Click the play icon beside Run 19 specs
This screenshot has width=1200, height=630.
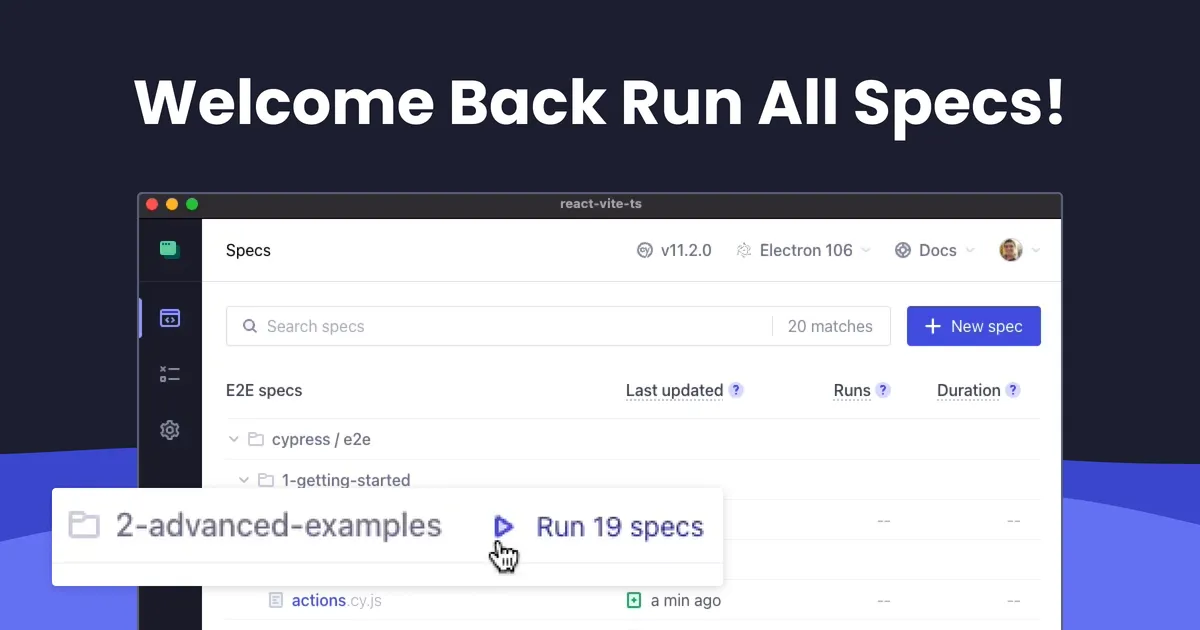[504, 526]
